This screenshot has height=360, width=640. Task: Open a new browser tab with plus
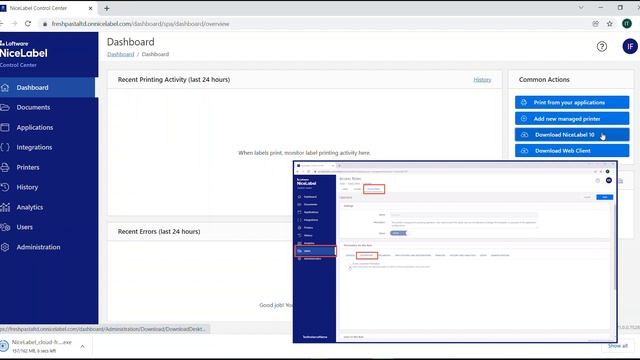click(x=107, y=8)
